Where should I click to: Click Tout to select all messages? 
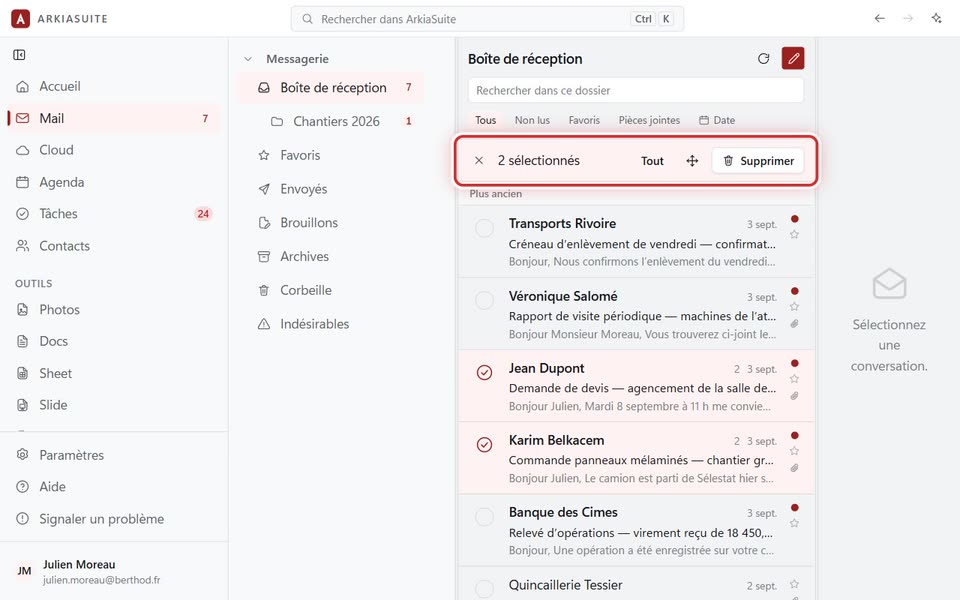[x=652, y=161]
